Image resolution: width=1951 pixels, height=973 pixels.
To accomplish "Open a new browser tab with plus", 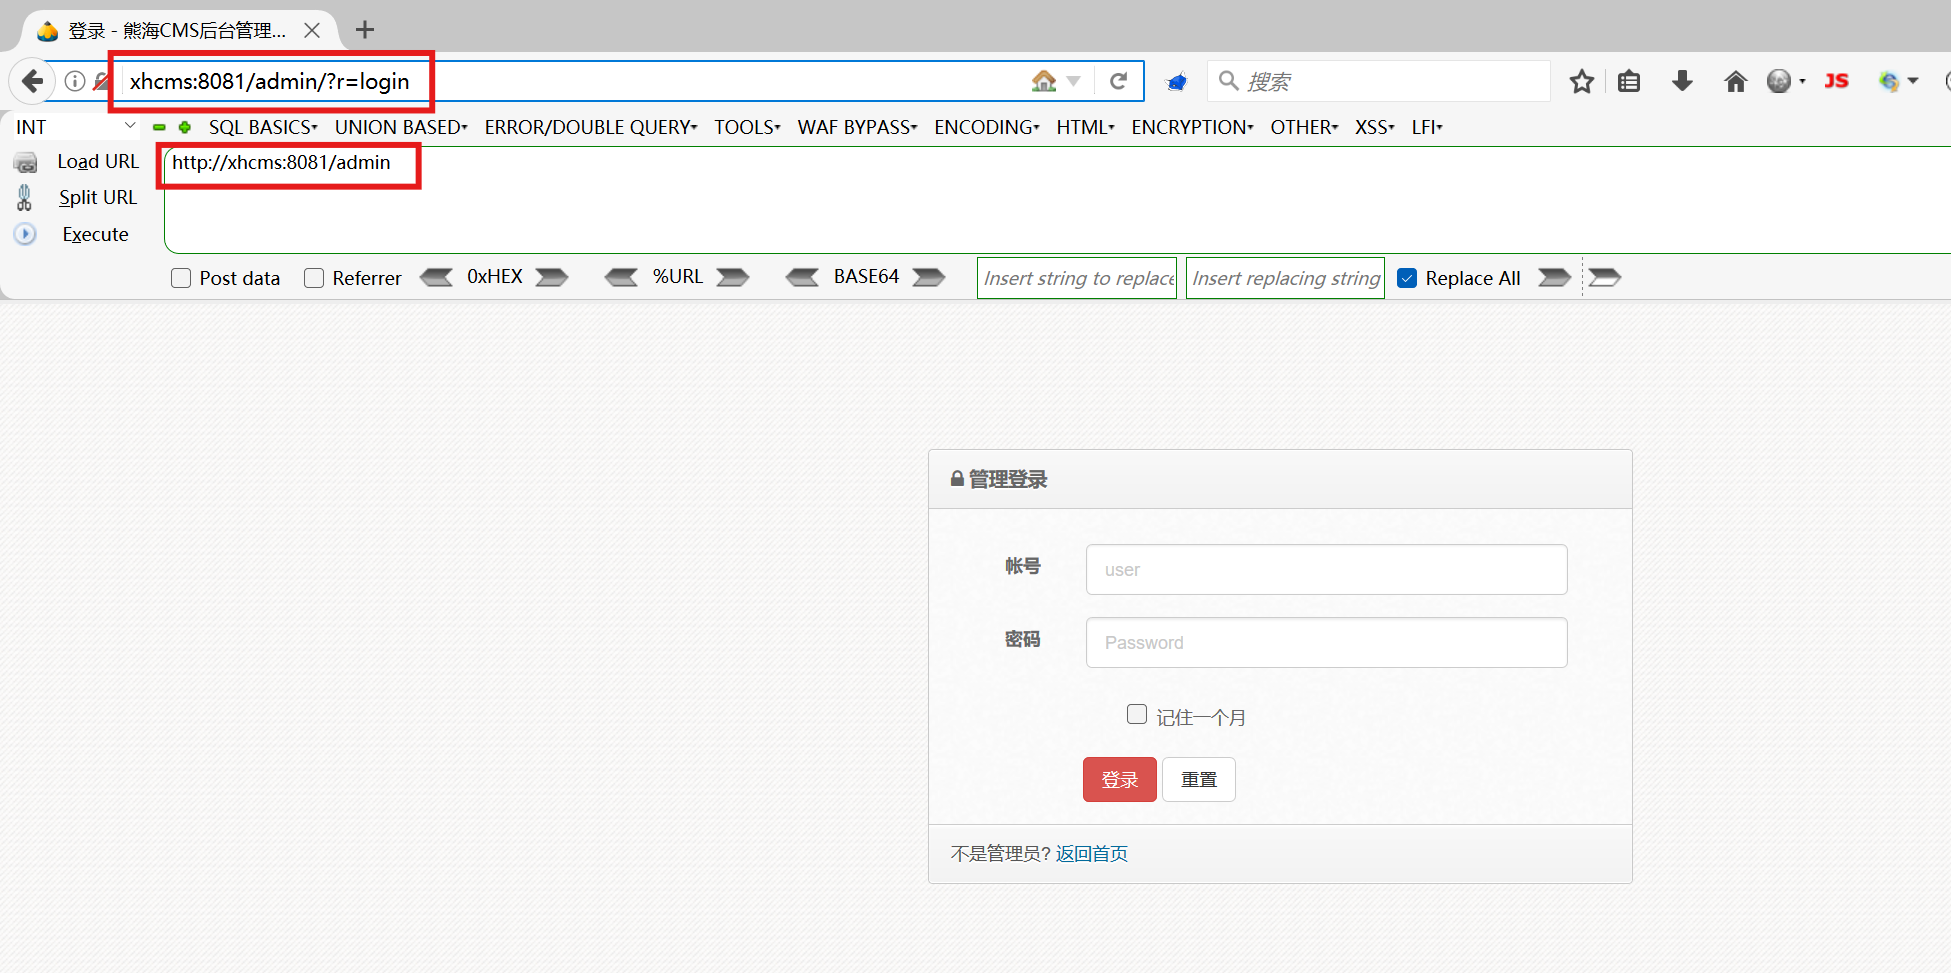I will point(365,30).
